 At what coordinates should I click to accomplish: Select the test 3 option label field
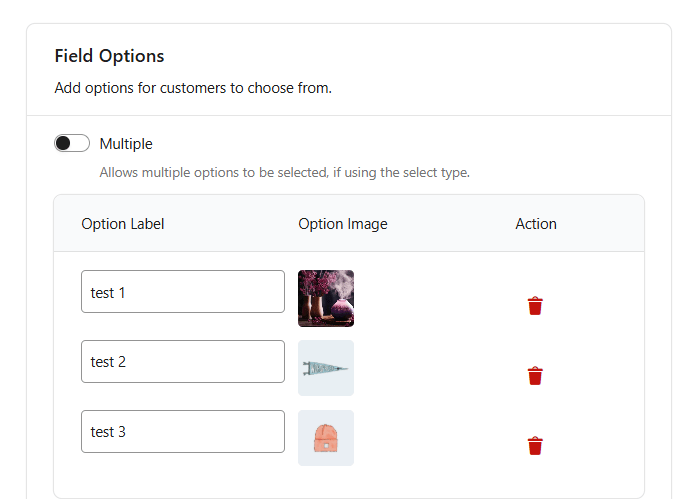pos(183,432)
